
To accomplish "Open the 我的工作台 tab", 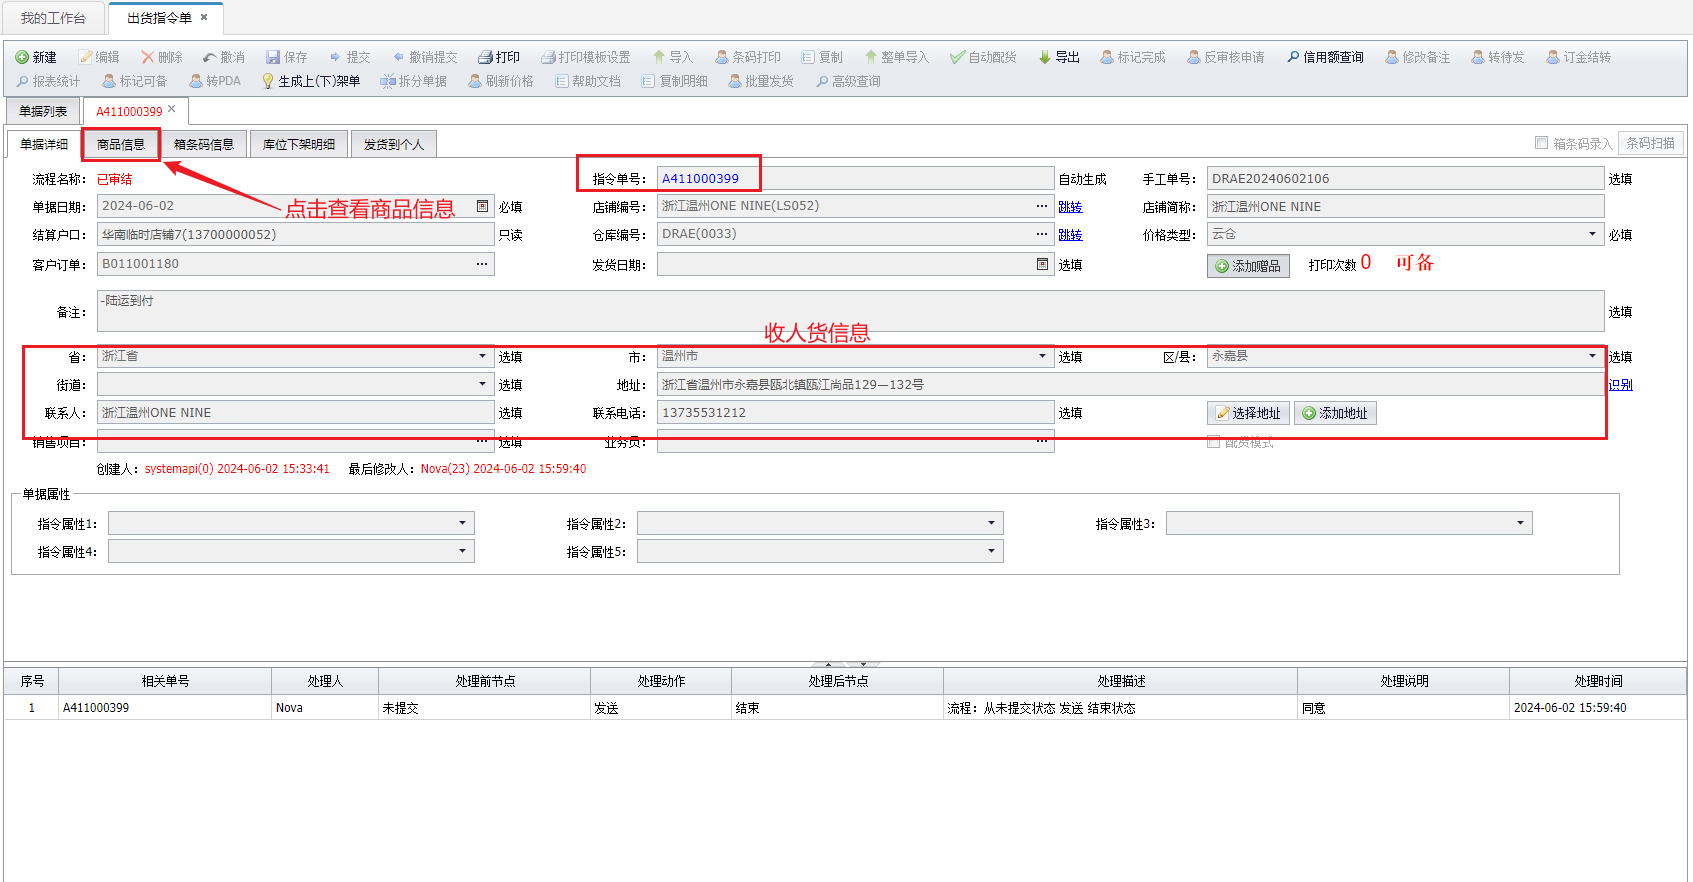I will [53, 18].
